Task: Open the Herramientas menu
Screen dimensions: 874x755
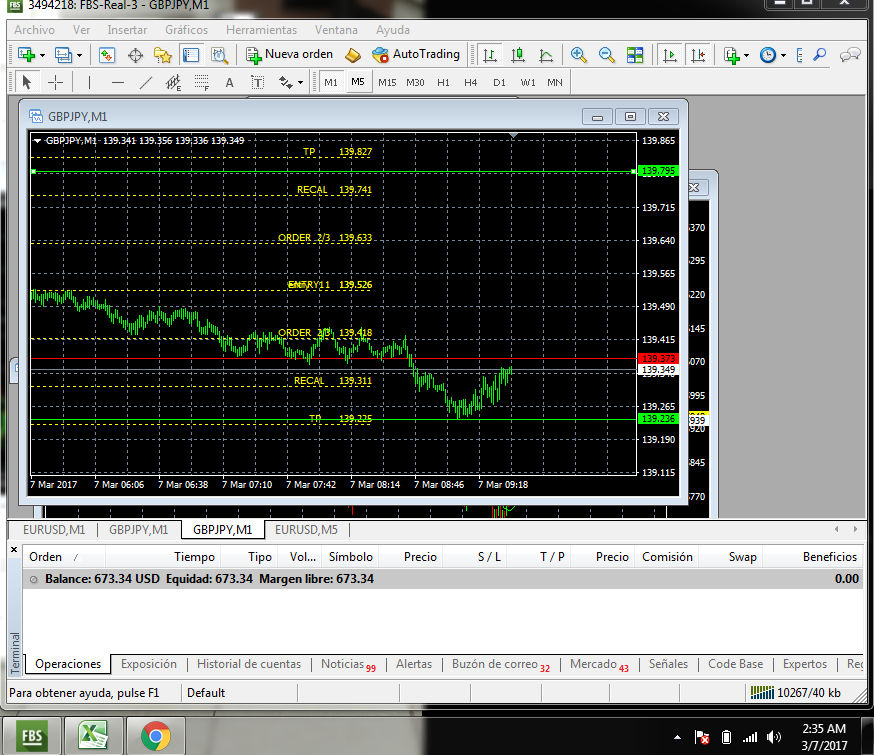Action: [261, 30]
